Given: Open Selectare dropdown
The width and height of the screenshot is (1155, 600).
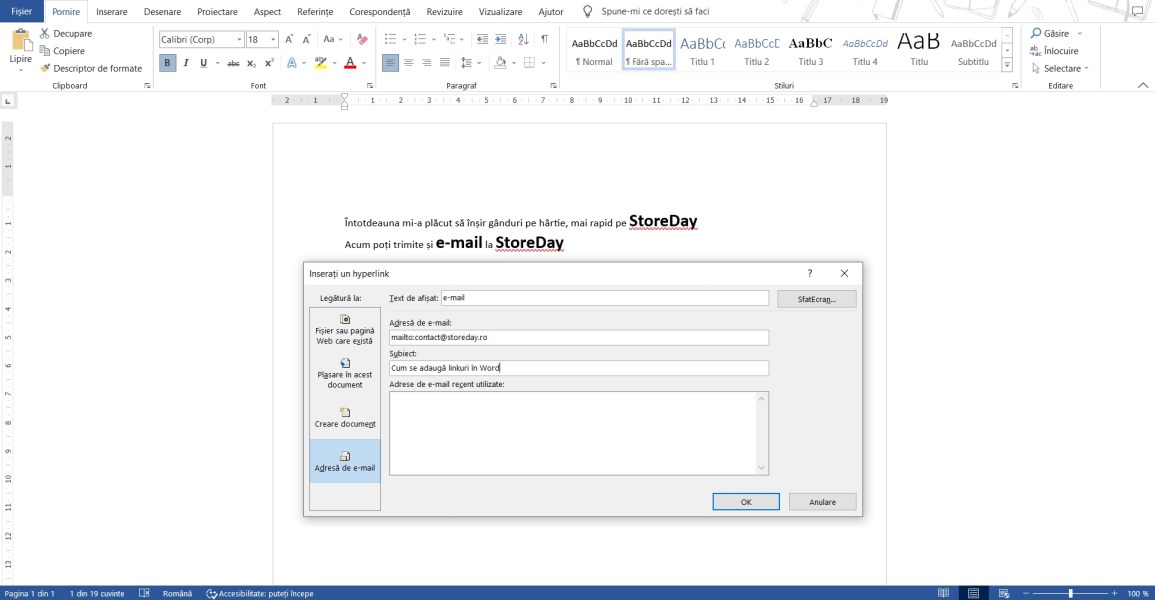Looking at the screenshot, I should click(1059, 68).
